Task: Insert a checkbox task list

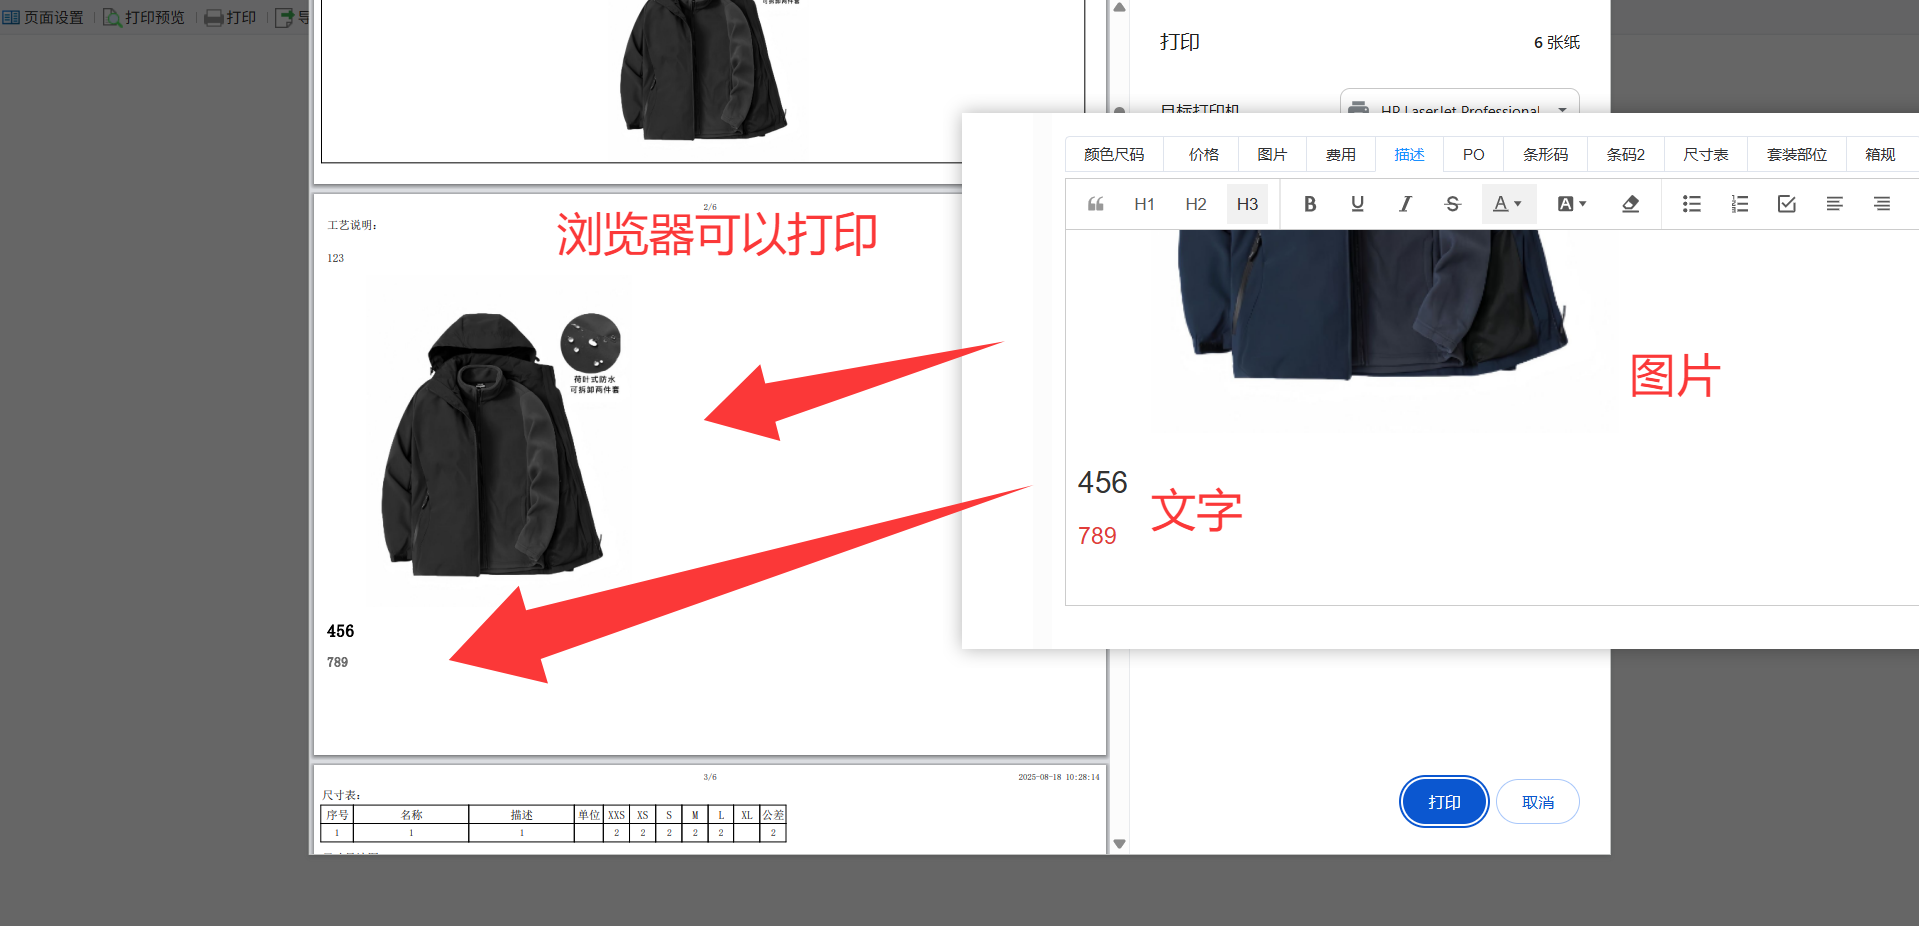Action: click(x=1787, y=204)
